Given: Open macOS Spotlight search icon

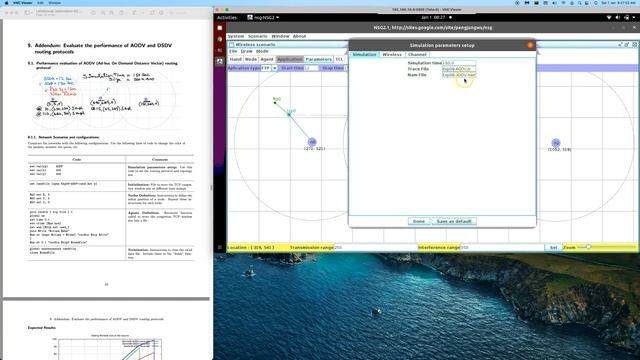Looking at the screenshot, I should click(x=580, y=3).
